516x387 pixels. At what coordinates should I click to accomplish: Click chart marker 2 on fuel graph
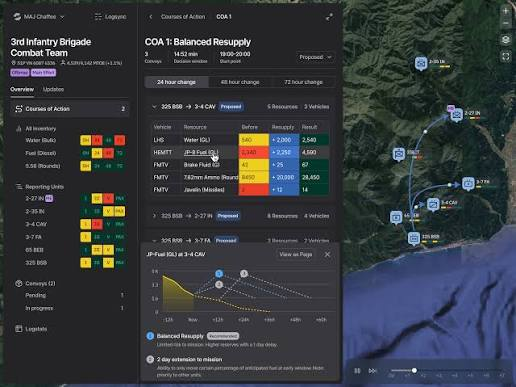(x=219, y=284)
